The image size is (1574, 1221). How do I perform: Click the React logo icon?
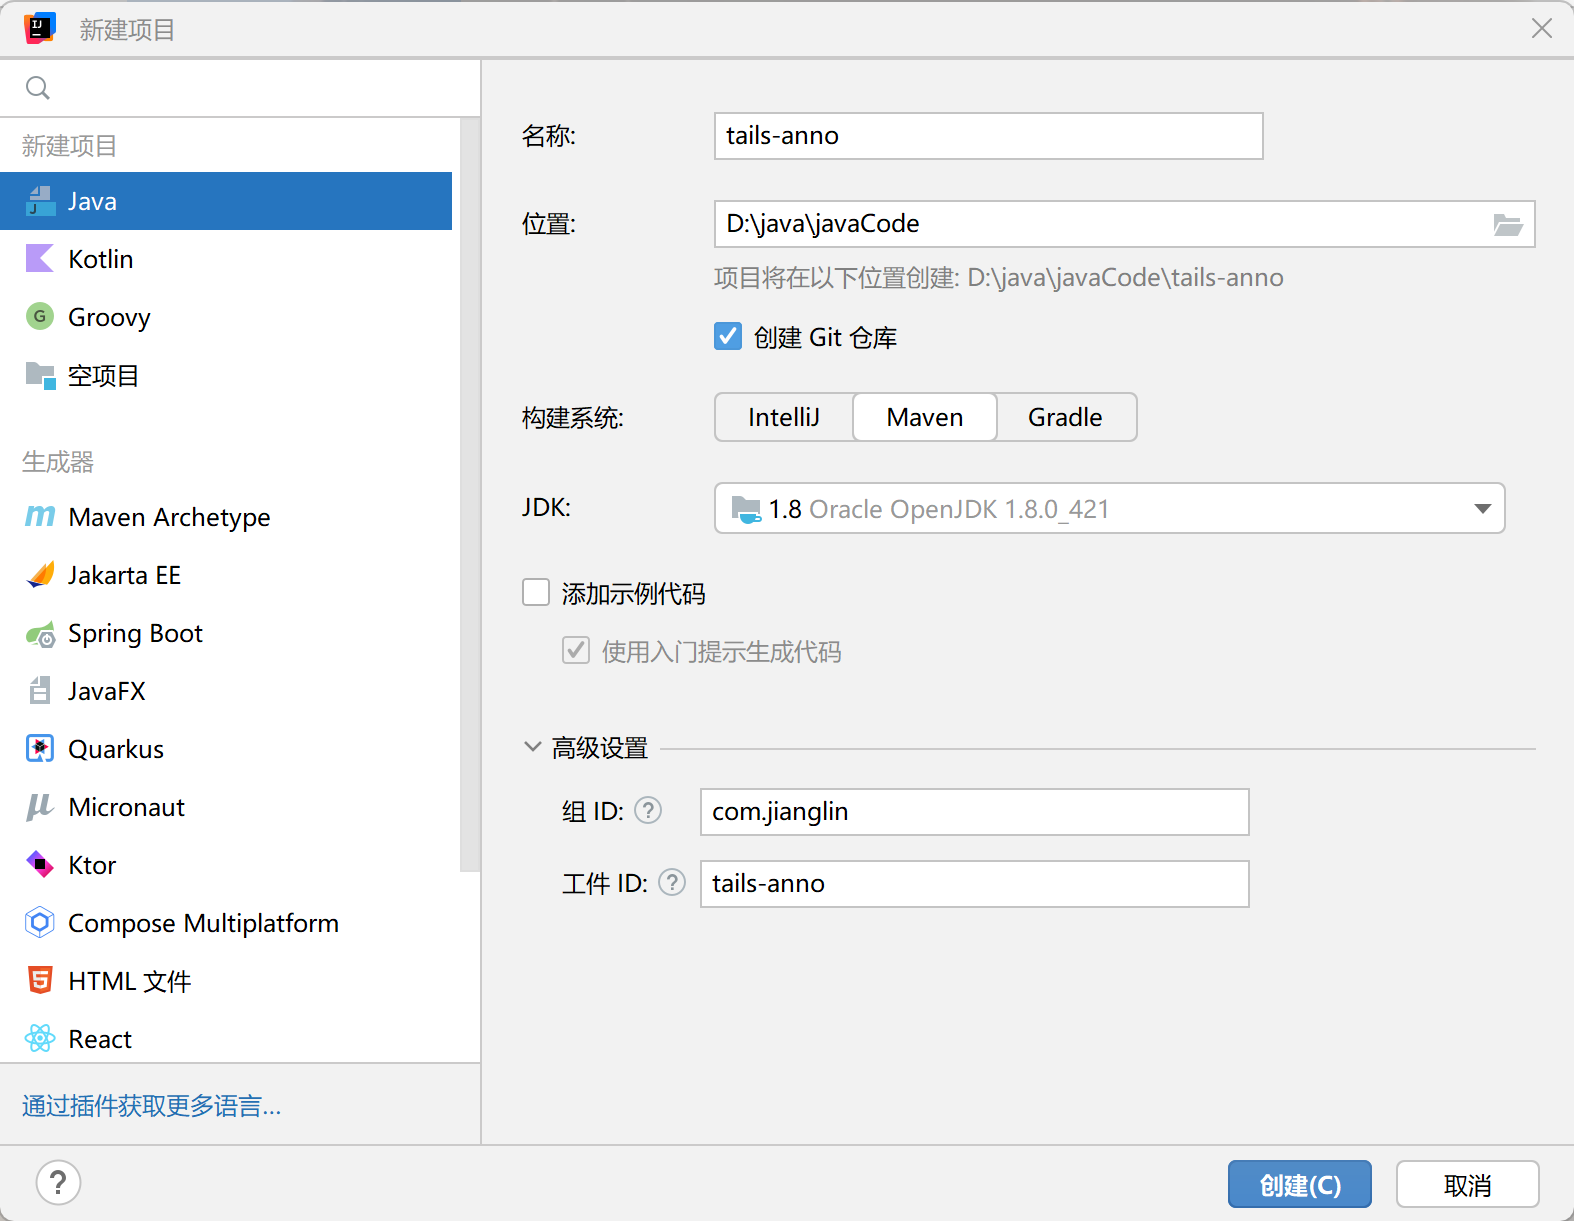(40, 1039)
